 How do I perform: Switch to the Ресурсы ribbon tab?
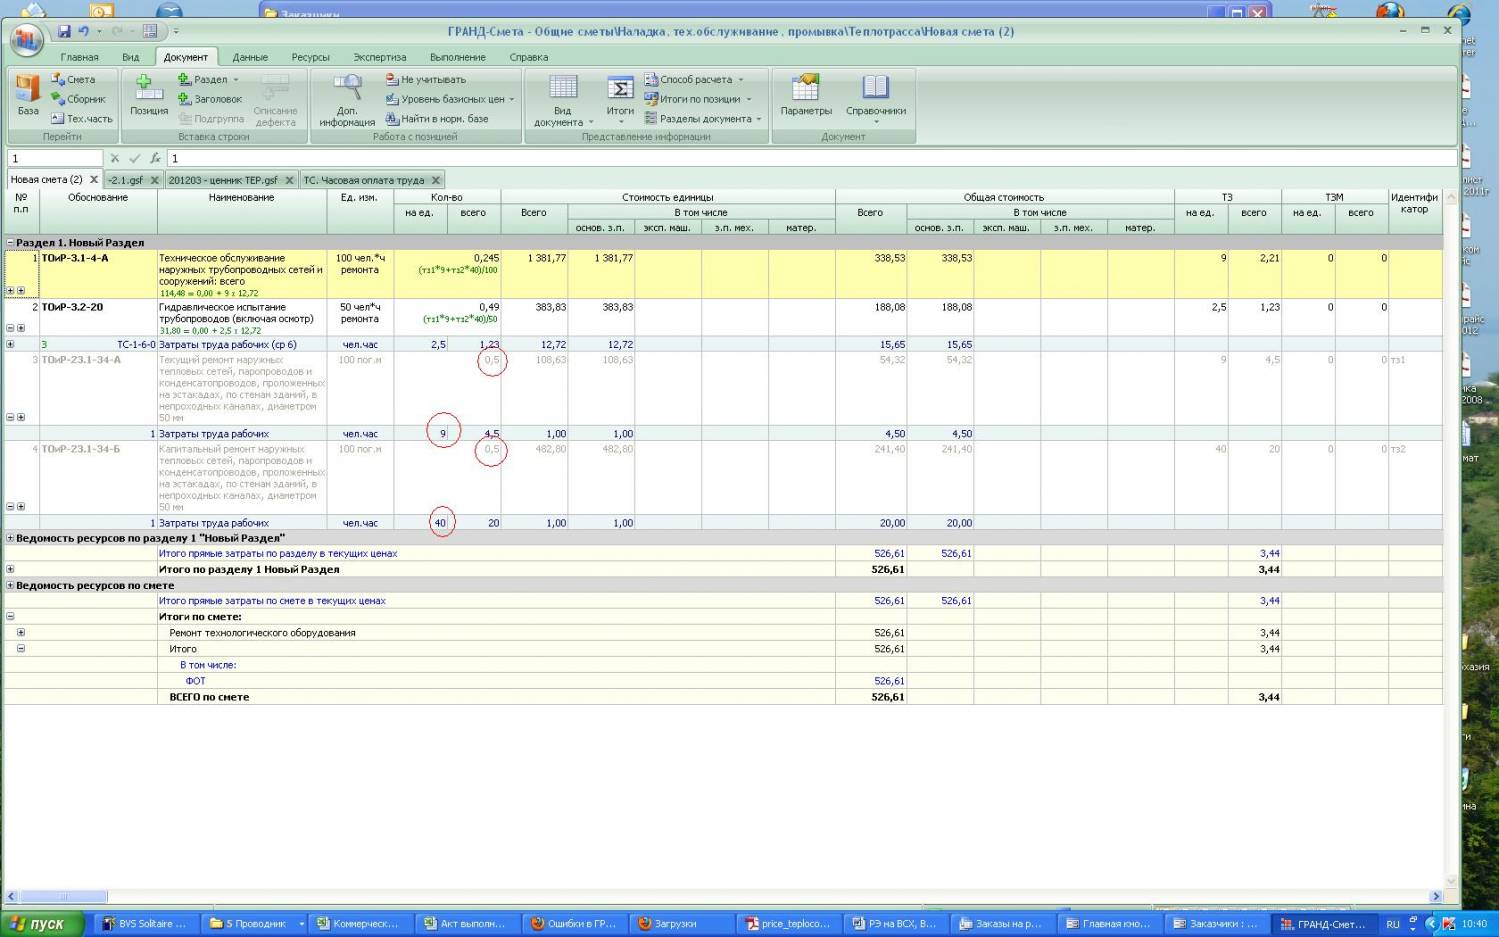point(310,57)
